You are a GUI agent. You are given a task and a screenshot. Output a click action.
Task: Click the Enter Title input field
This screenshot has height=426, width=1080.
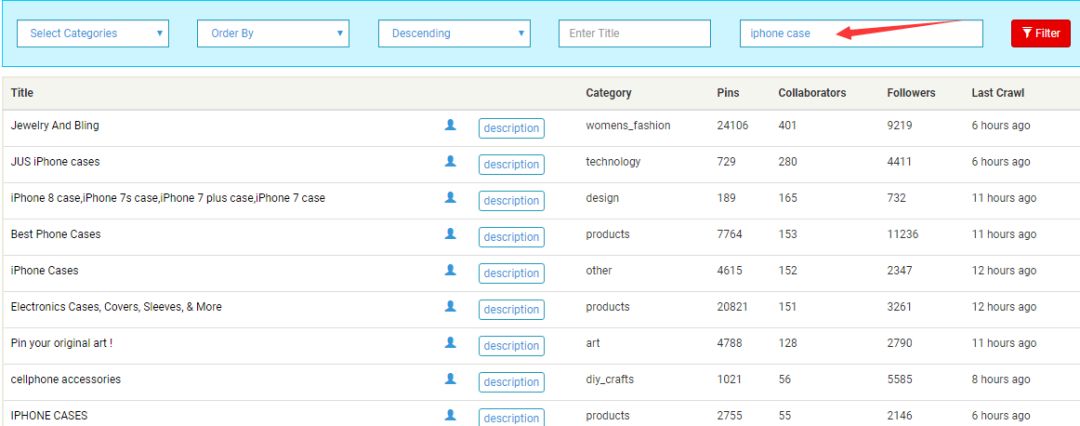634,33
